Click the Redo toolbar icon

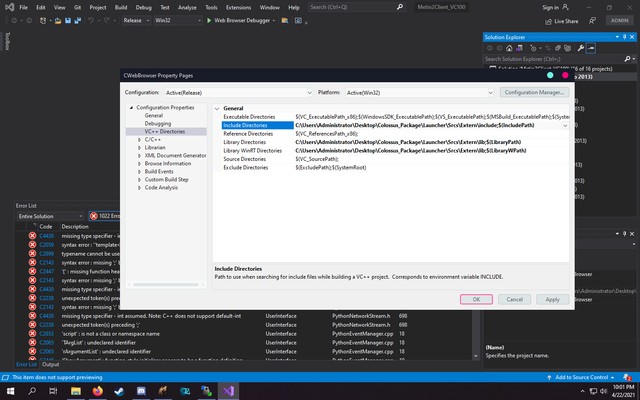pos(107,20)
